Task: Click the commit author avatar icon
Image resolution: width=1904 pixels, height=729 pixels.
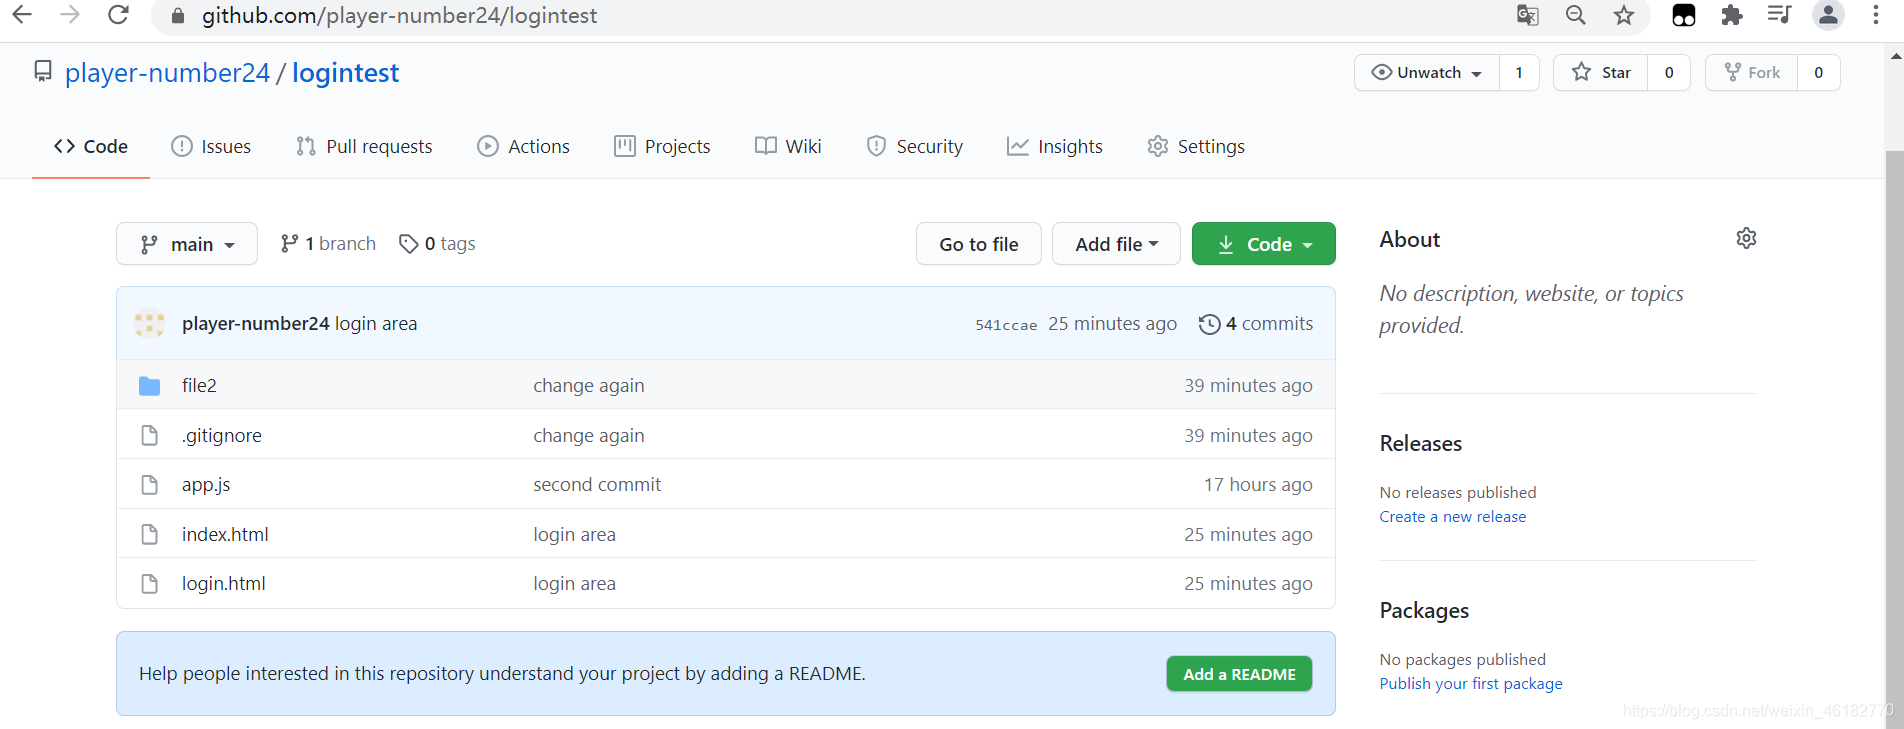Action: (x=150, y=323)
